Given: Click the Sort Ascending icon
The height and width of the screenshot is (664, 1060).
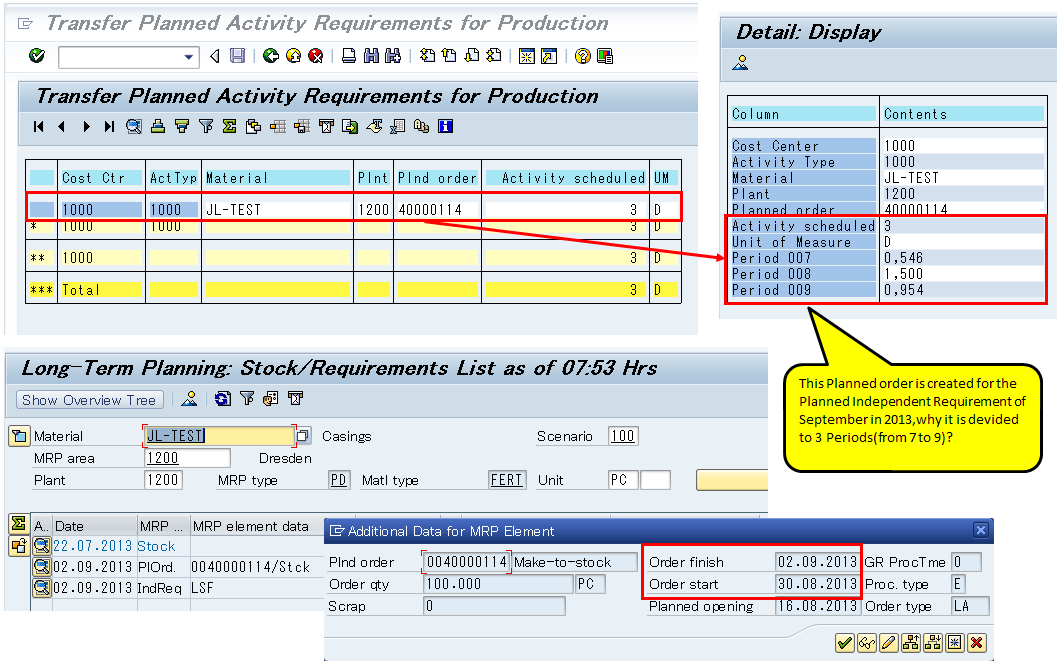Looking at the screenshot, I should (x=158, y=126).
